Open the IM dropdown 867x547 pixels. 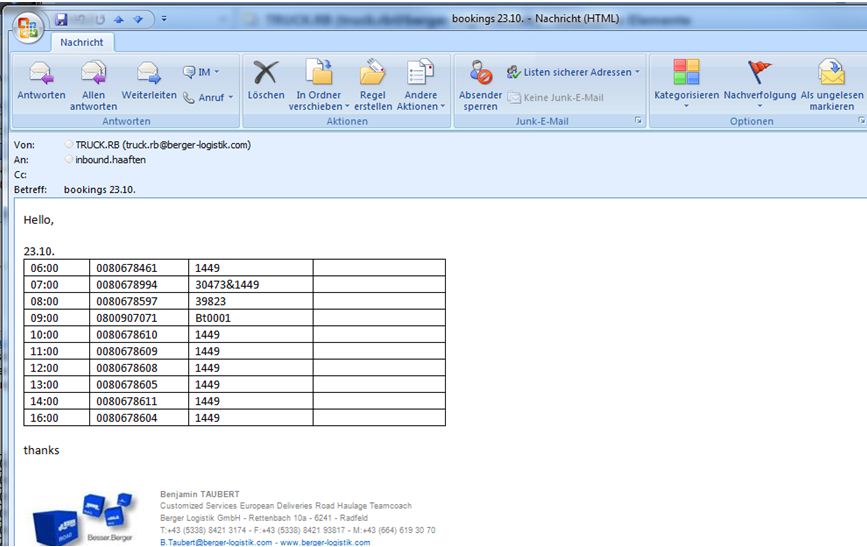click(201, 72)
